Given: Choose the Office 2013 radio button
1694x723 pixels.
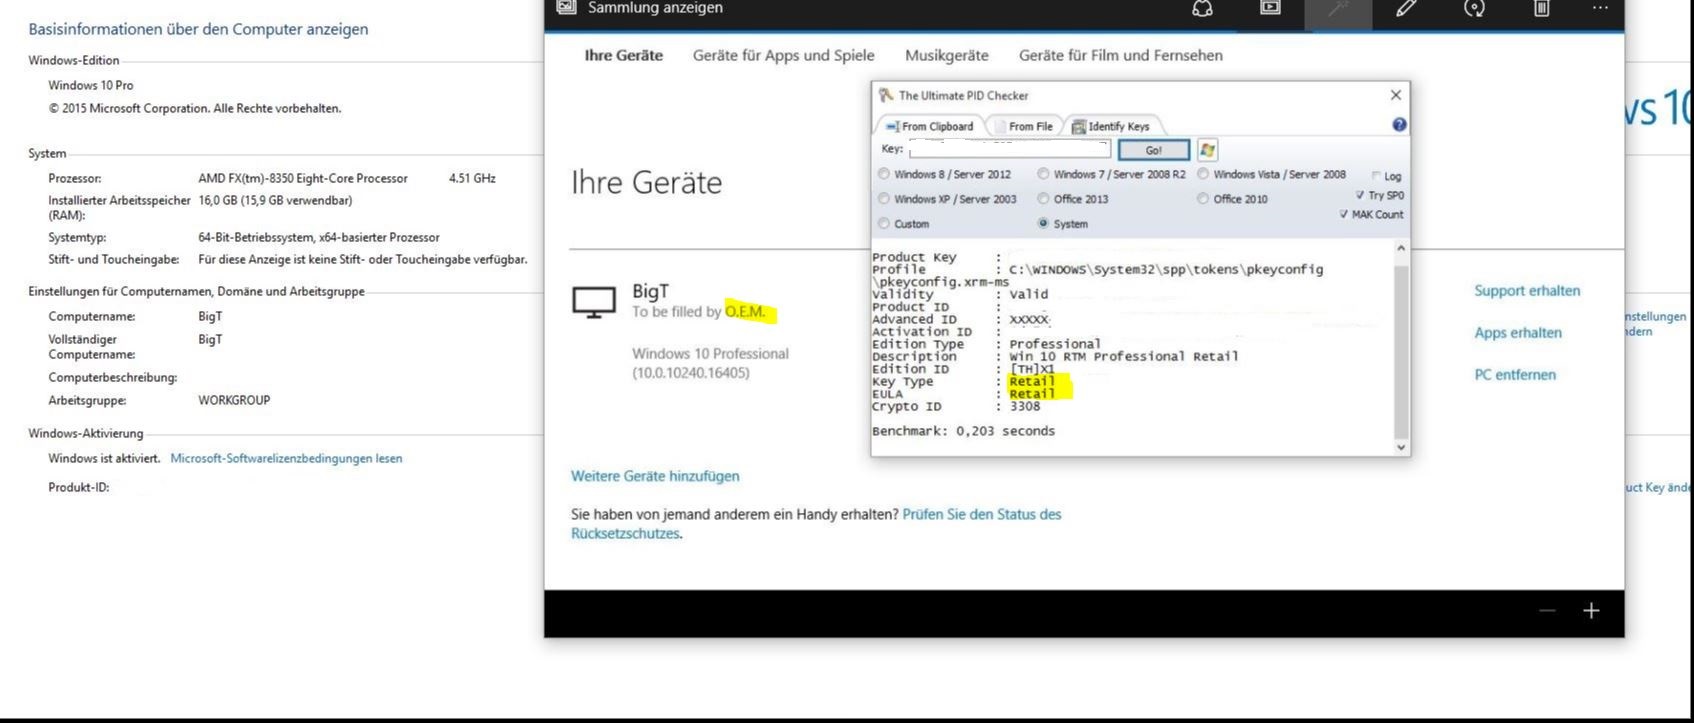Looking at the screenshot, I should pos(1043,199).
